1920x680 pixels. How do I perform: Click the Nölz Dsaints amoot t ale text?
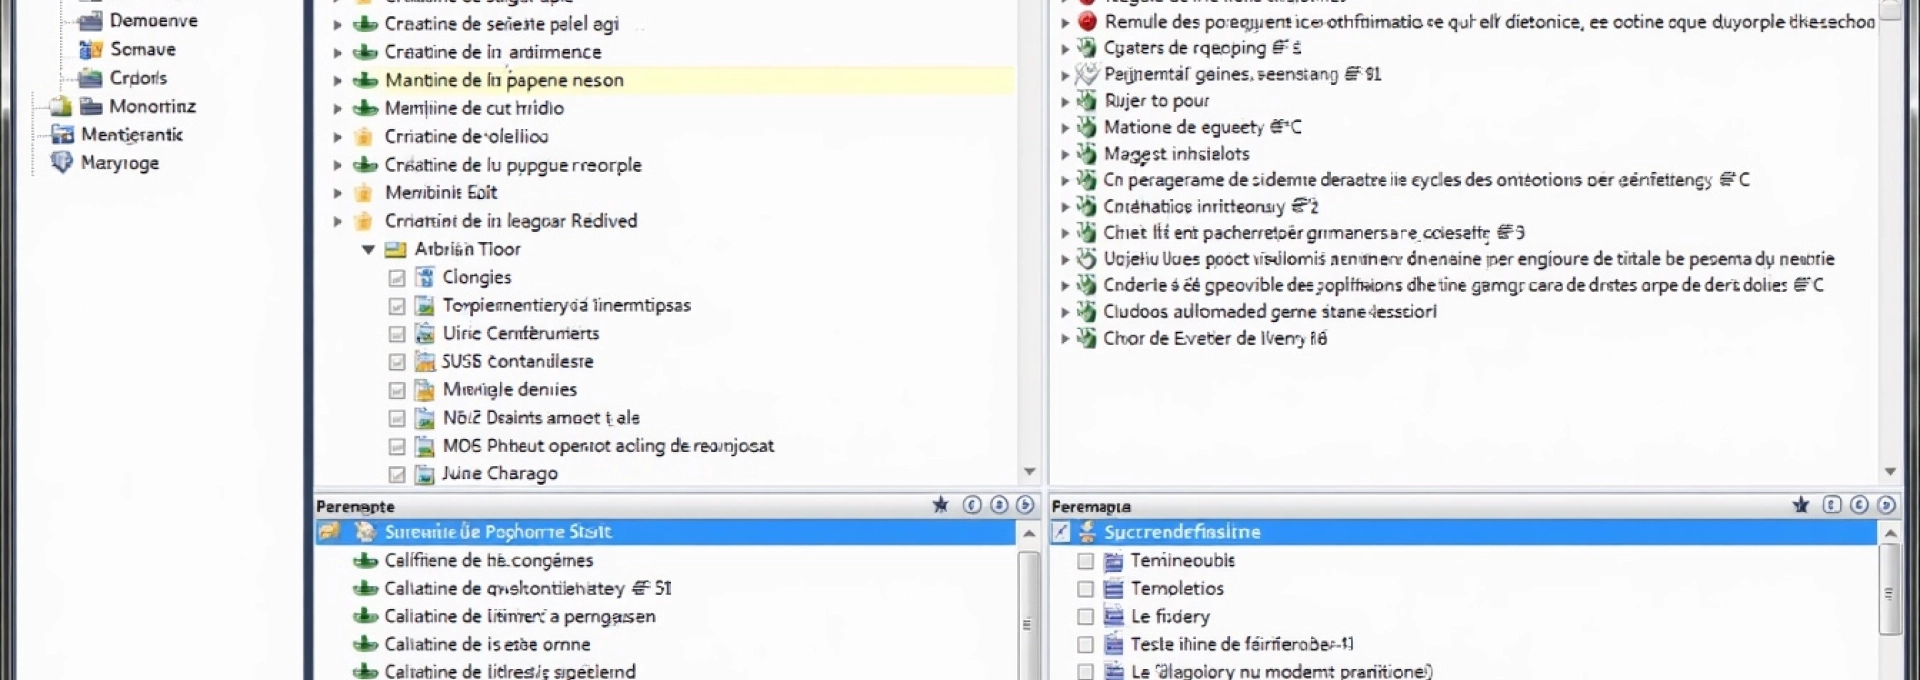541,418
